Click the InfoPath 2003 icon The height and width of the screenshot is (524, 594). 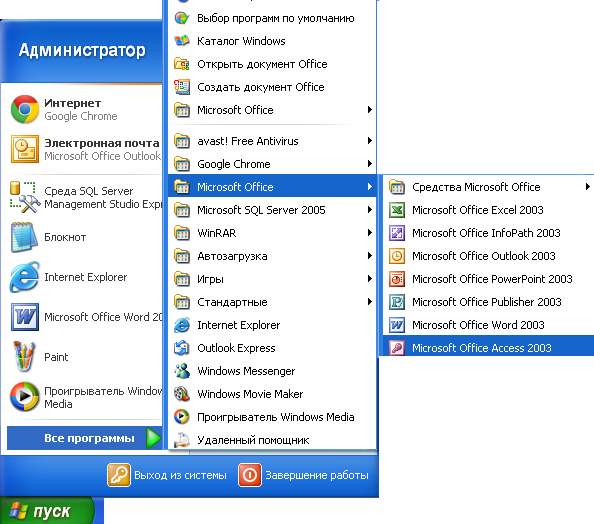point(397,233)
